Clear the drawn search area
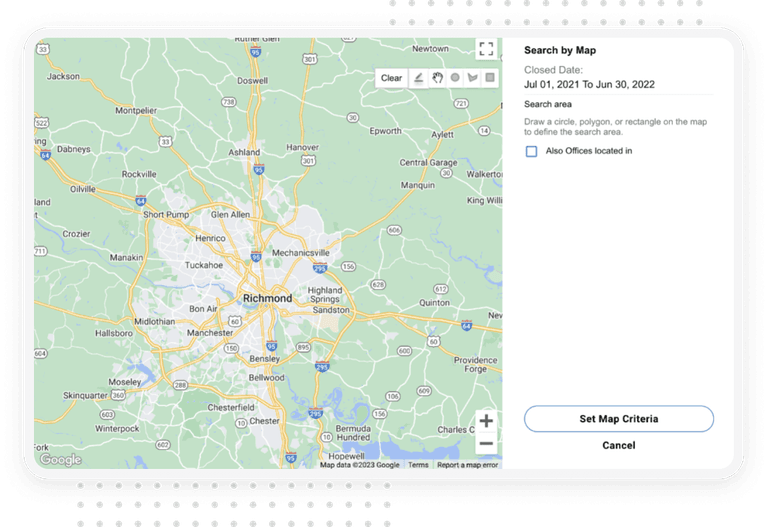The height and width of the screenshot is (527, 768). 391,78
